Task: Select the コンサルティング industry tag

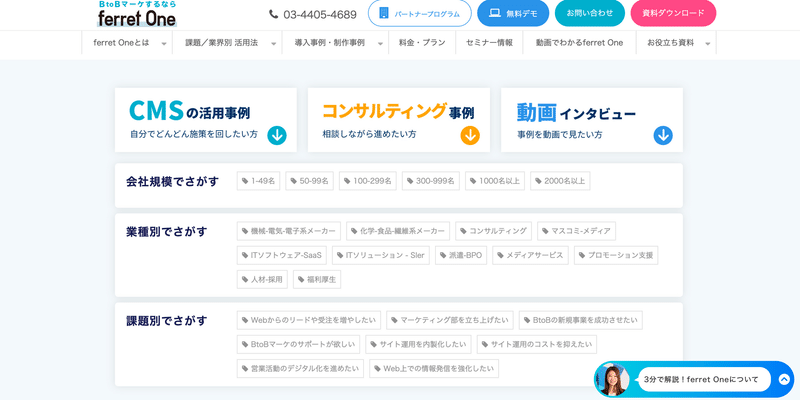Action: 493,231
